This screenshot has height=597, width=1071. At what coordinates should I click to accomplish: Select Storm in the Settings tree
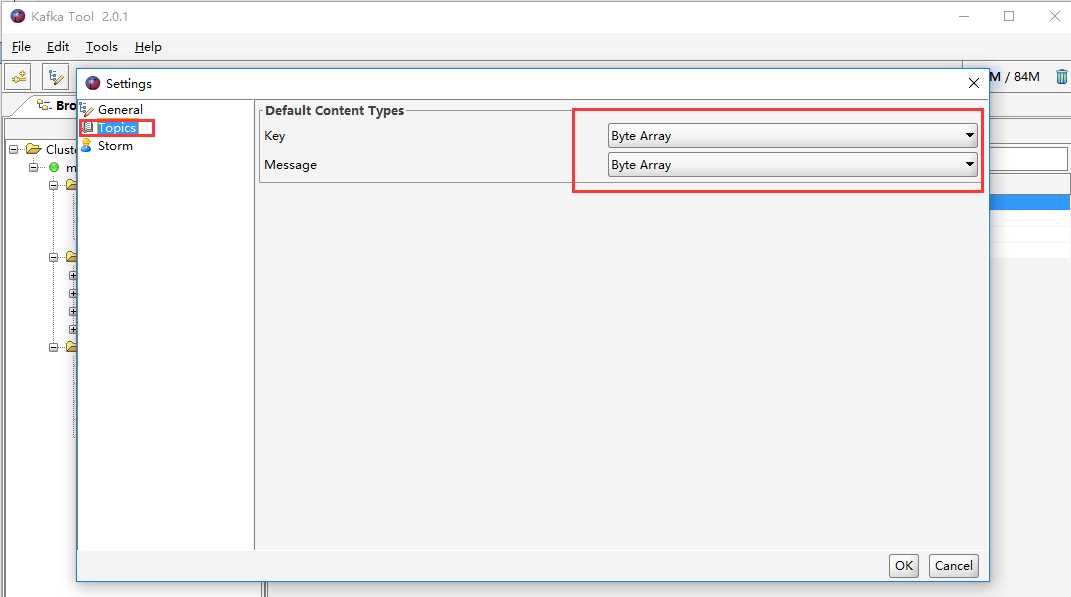(115, 145)
